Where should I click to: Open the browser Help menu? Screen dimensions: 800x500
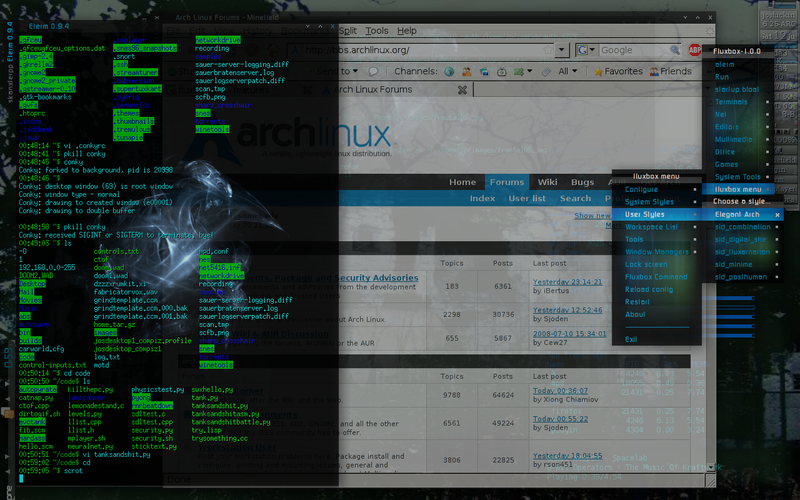407,31
